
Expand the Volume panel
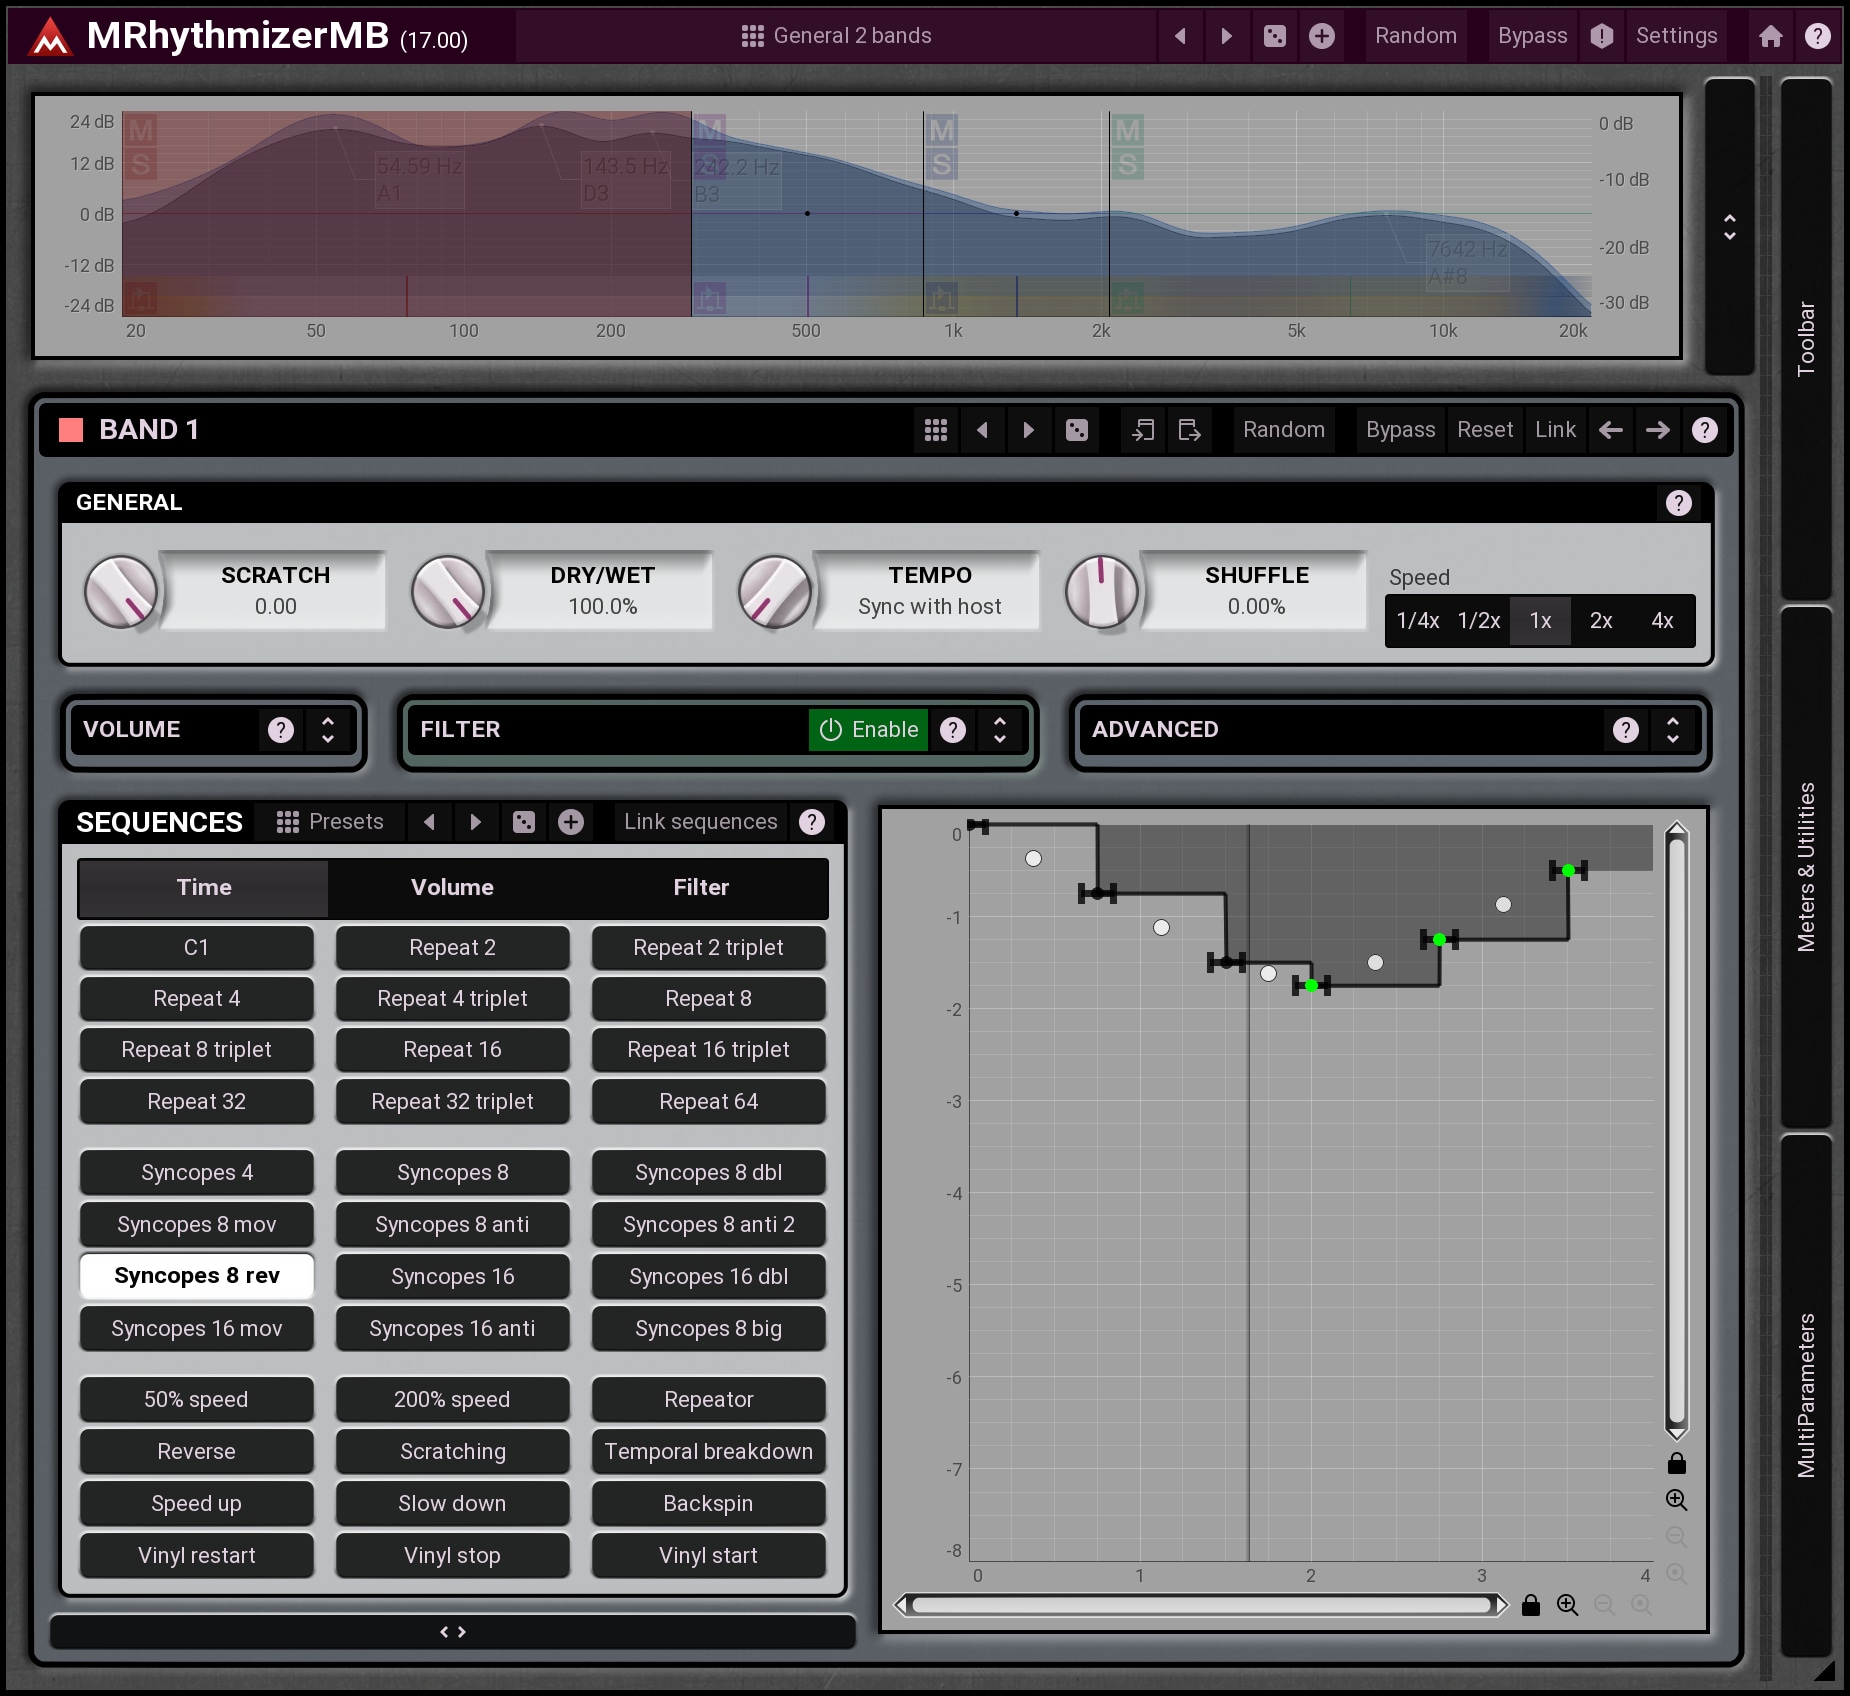coord(328,730)
